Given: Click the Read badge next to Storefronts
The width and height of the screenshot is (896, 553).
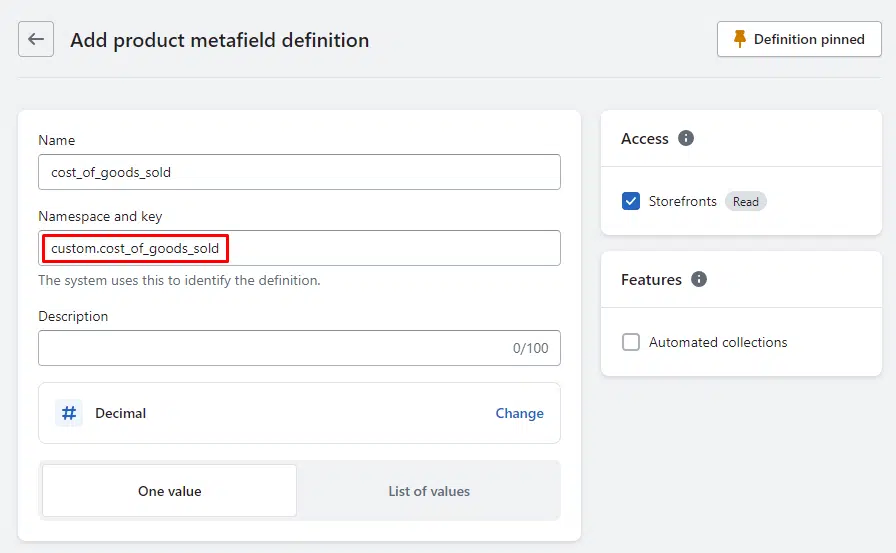Looking at the screenshot, I should [746, 202].
